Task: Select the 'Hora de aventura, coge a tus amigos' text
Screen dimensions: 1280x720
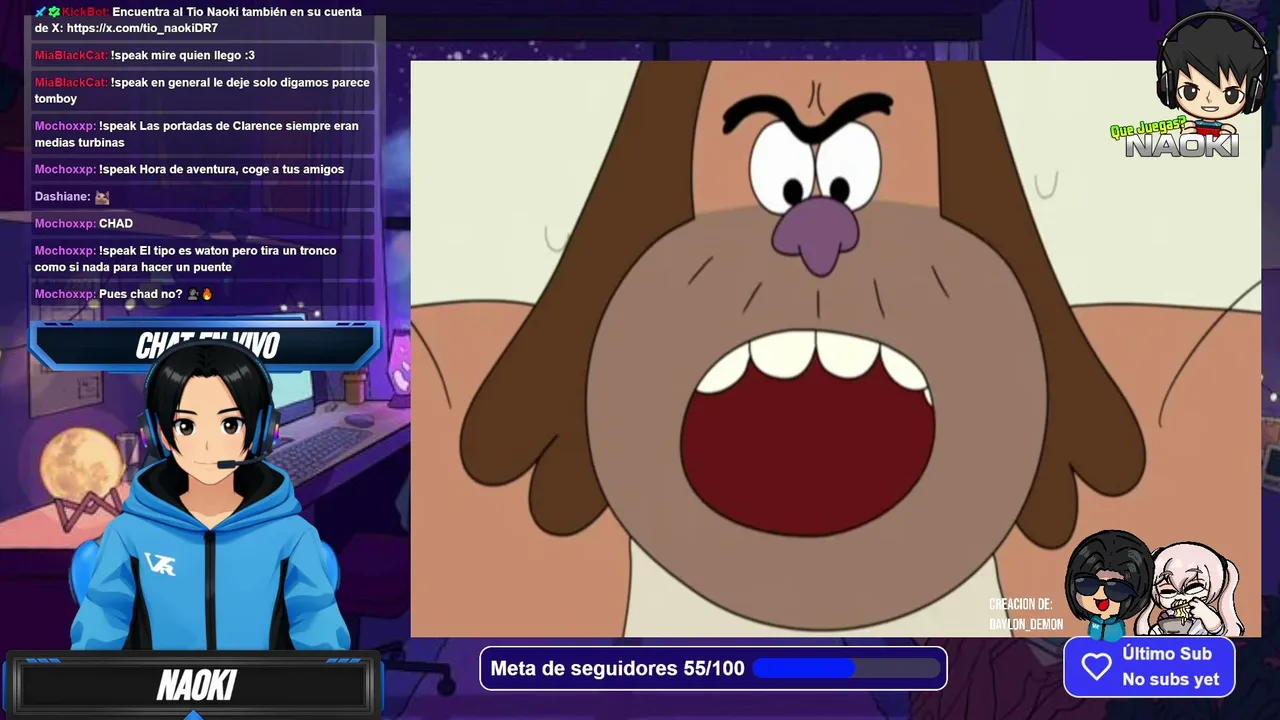Action: point(242,169)
